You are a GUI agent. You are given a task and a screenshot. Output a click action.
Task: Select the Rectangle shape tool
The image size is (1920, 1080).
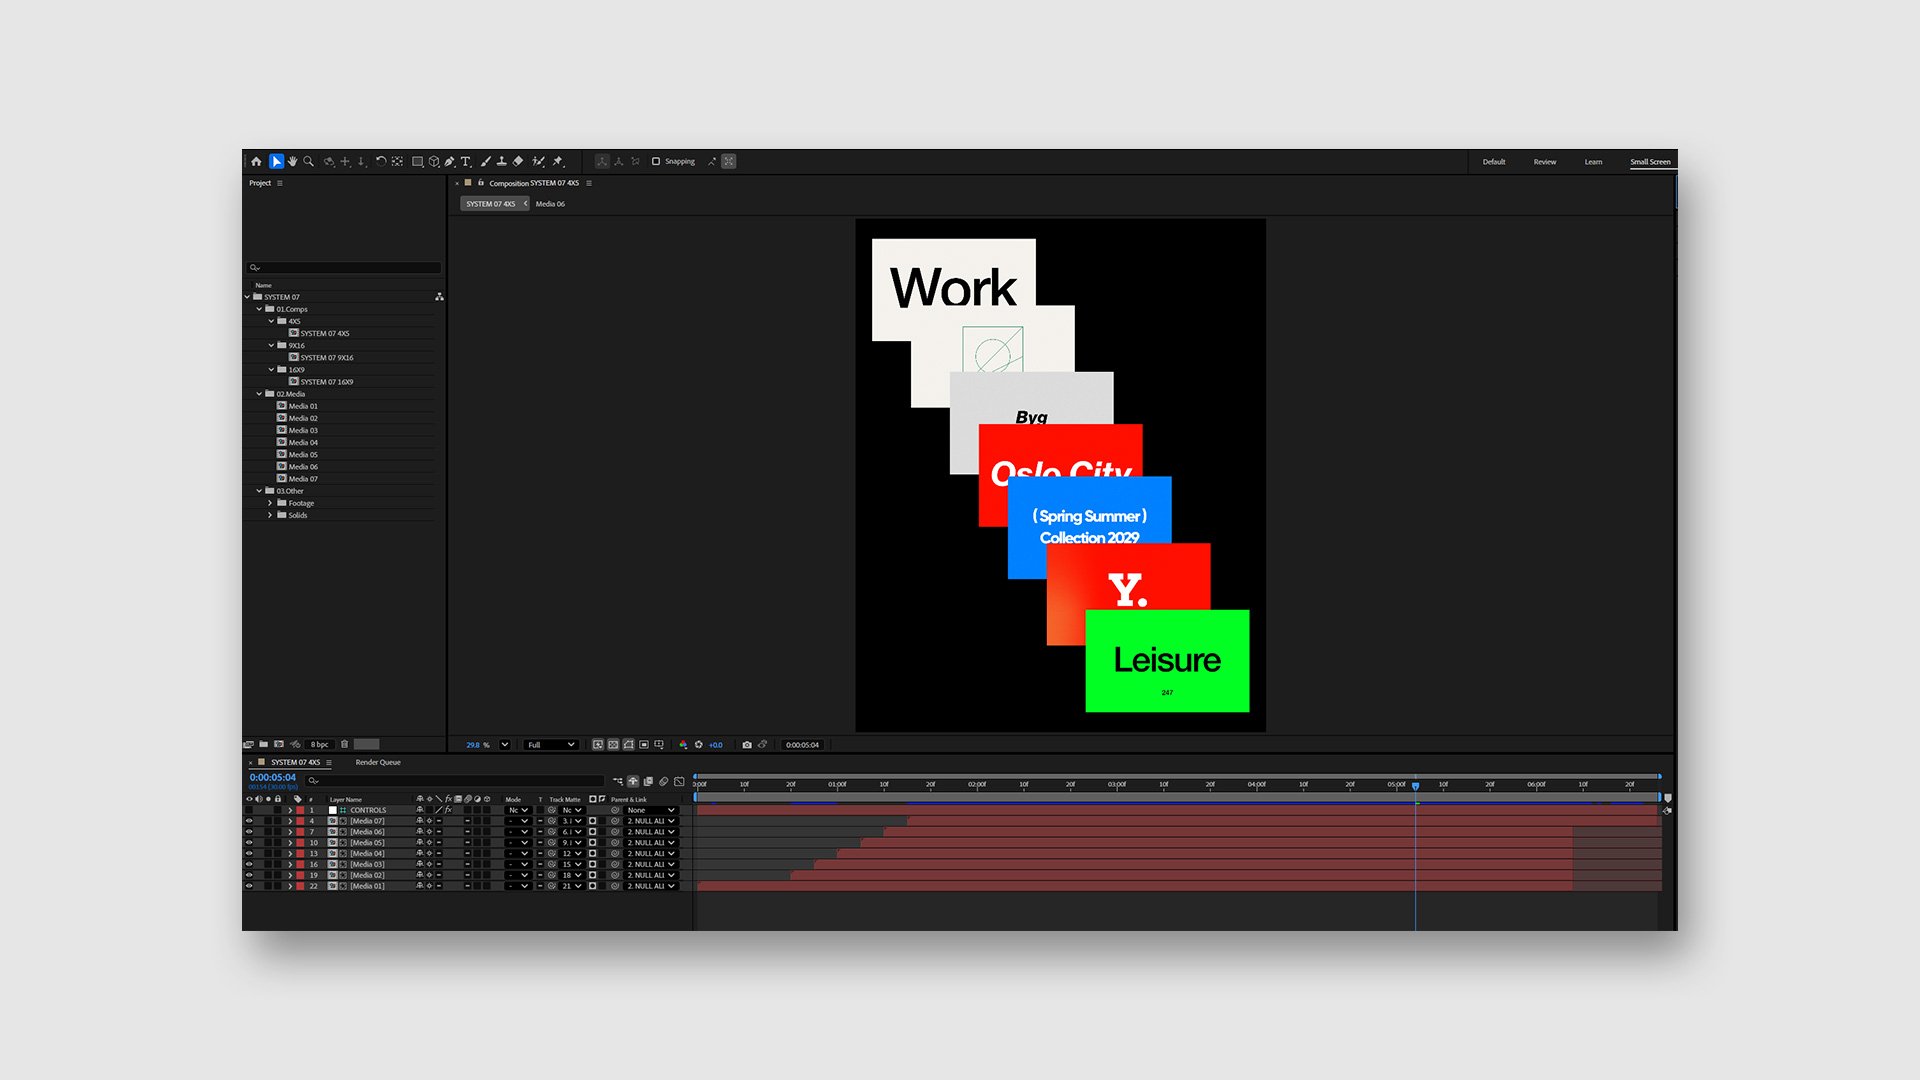pos(417,161)
